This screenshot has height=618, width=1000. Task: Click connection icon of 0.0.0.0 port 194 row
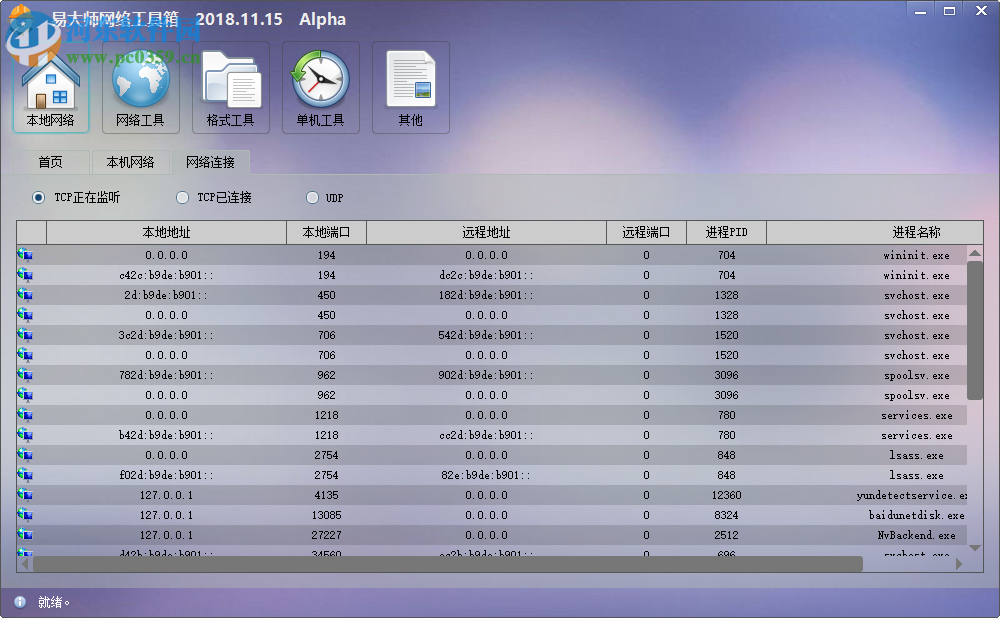(x=25, y=255)
